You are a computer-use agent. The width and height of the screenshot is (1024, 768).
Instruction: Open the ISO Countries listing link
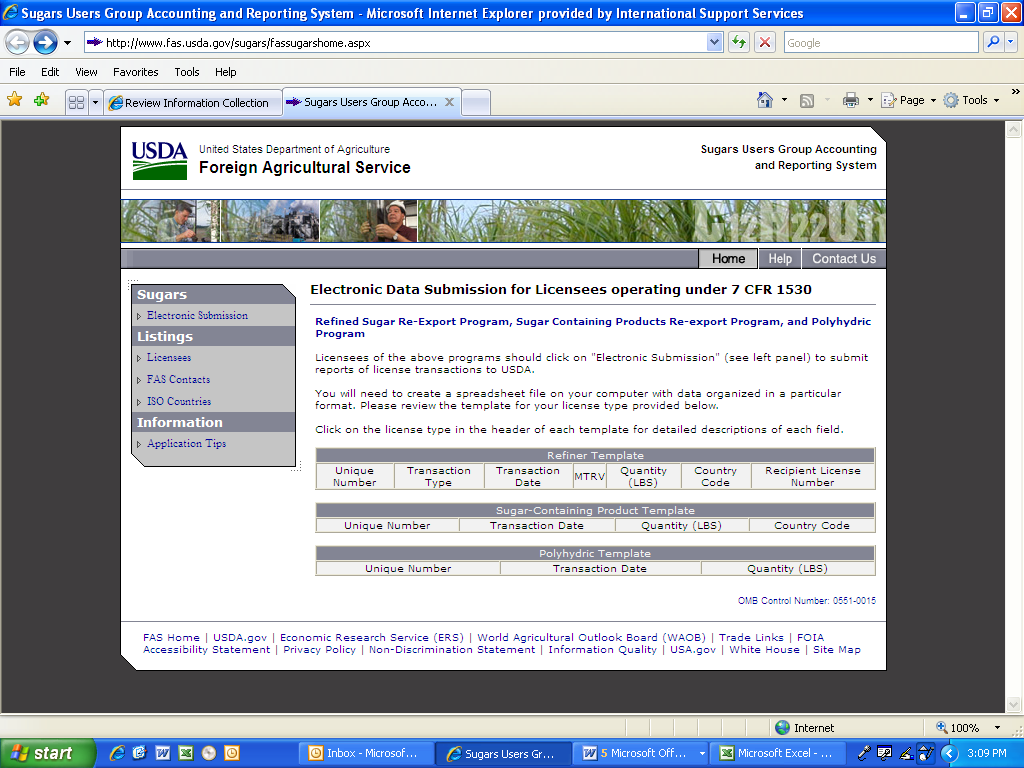pos(179,402)
